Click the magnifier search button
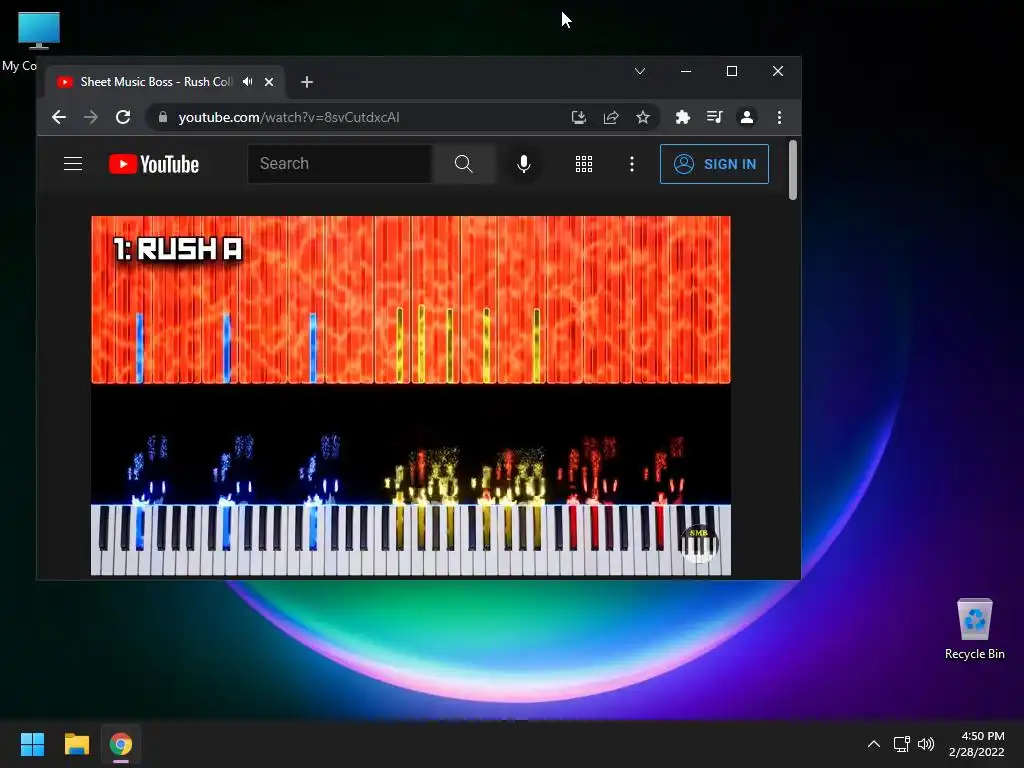The width and height of the screenshot is (1024, 768). 464,164
